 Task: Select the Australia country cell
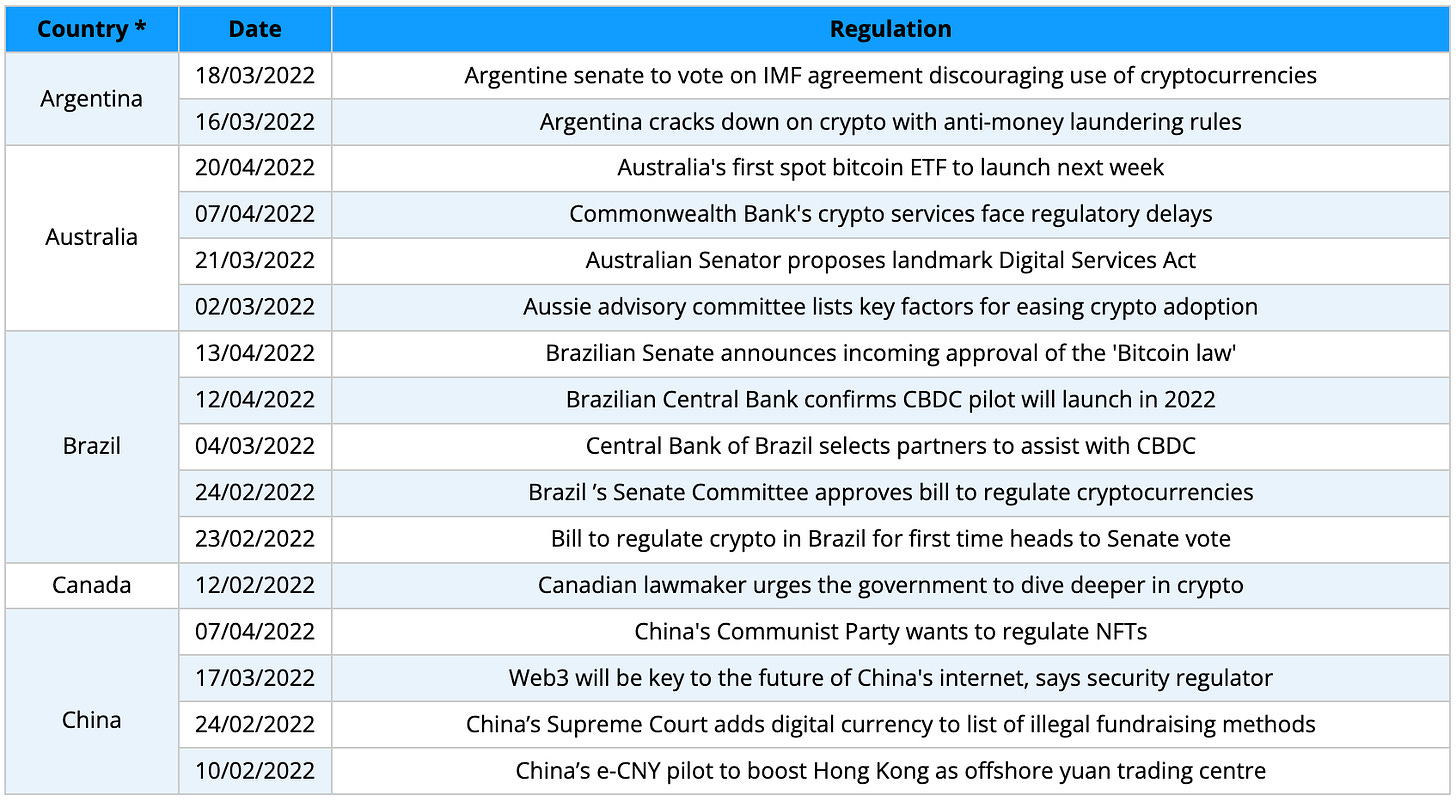pyautogui.click(x=91, y=237)
